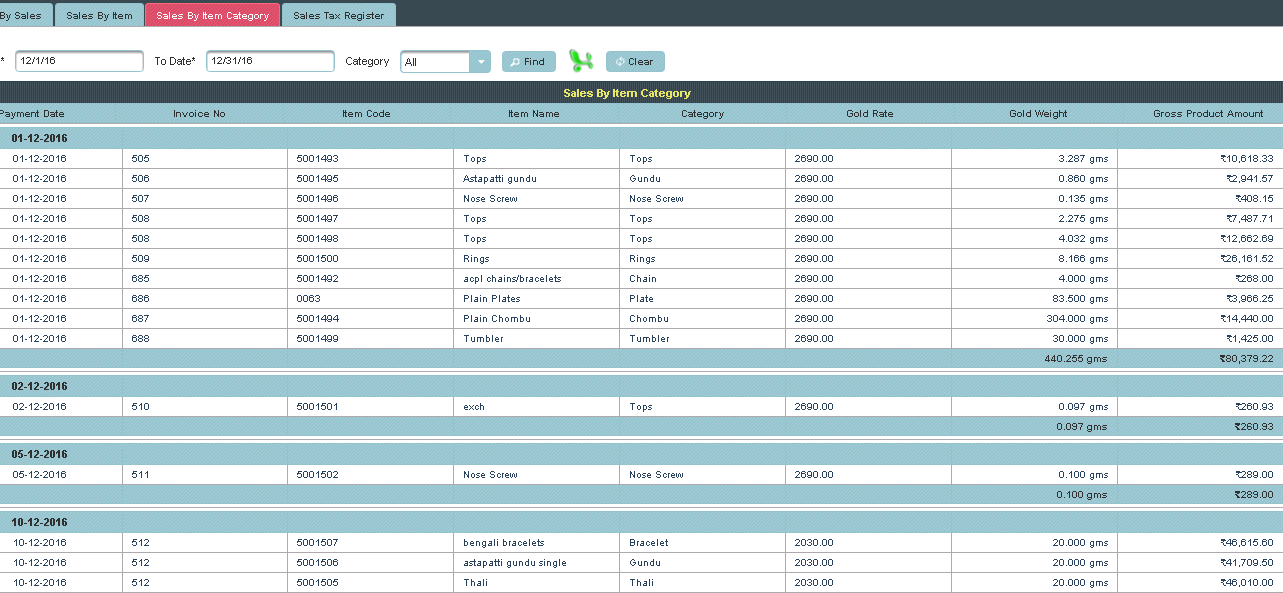The width and height of the screenshot is (1283, 593).
Task: Sort by Invoice No column header
Action: tap(199, 114)
